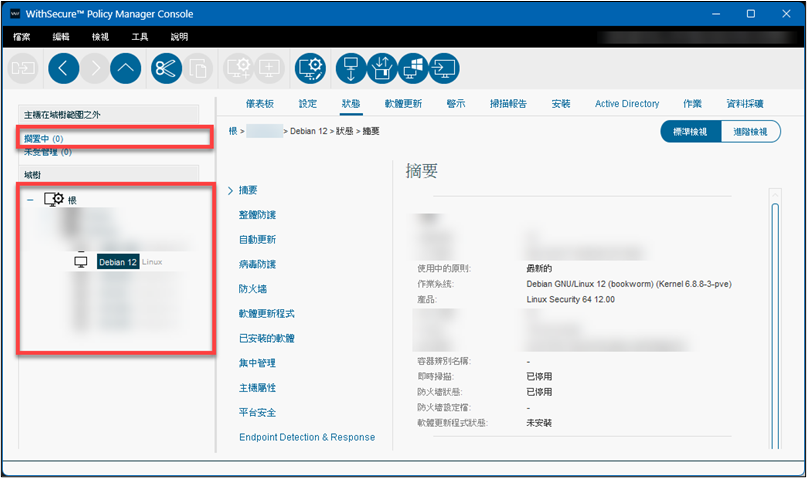Open 軟體更新程式 status page
Viewport: 807px width, 478px height.
(267, 313)
